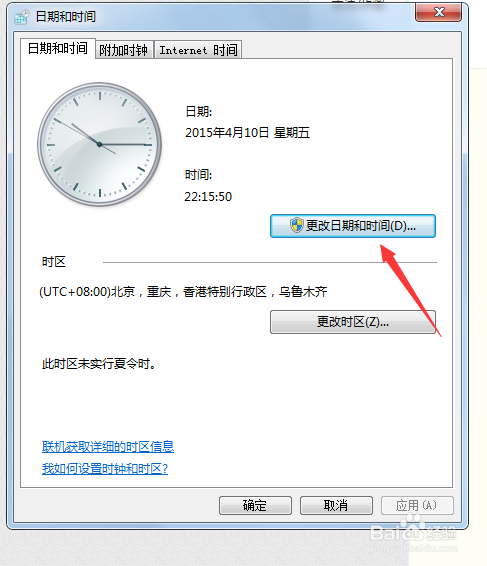
Task: Click the UAC shield icon on change date button
Action: click(297, 225)
